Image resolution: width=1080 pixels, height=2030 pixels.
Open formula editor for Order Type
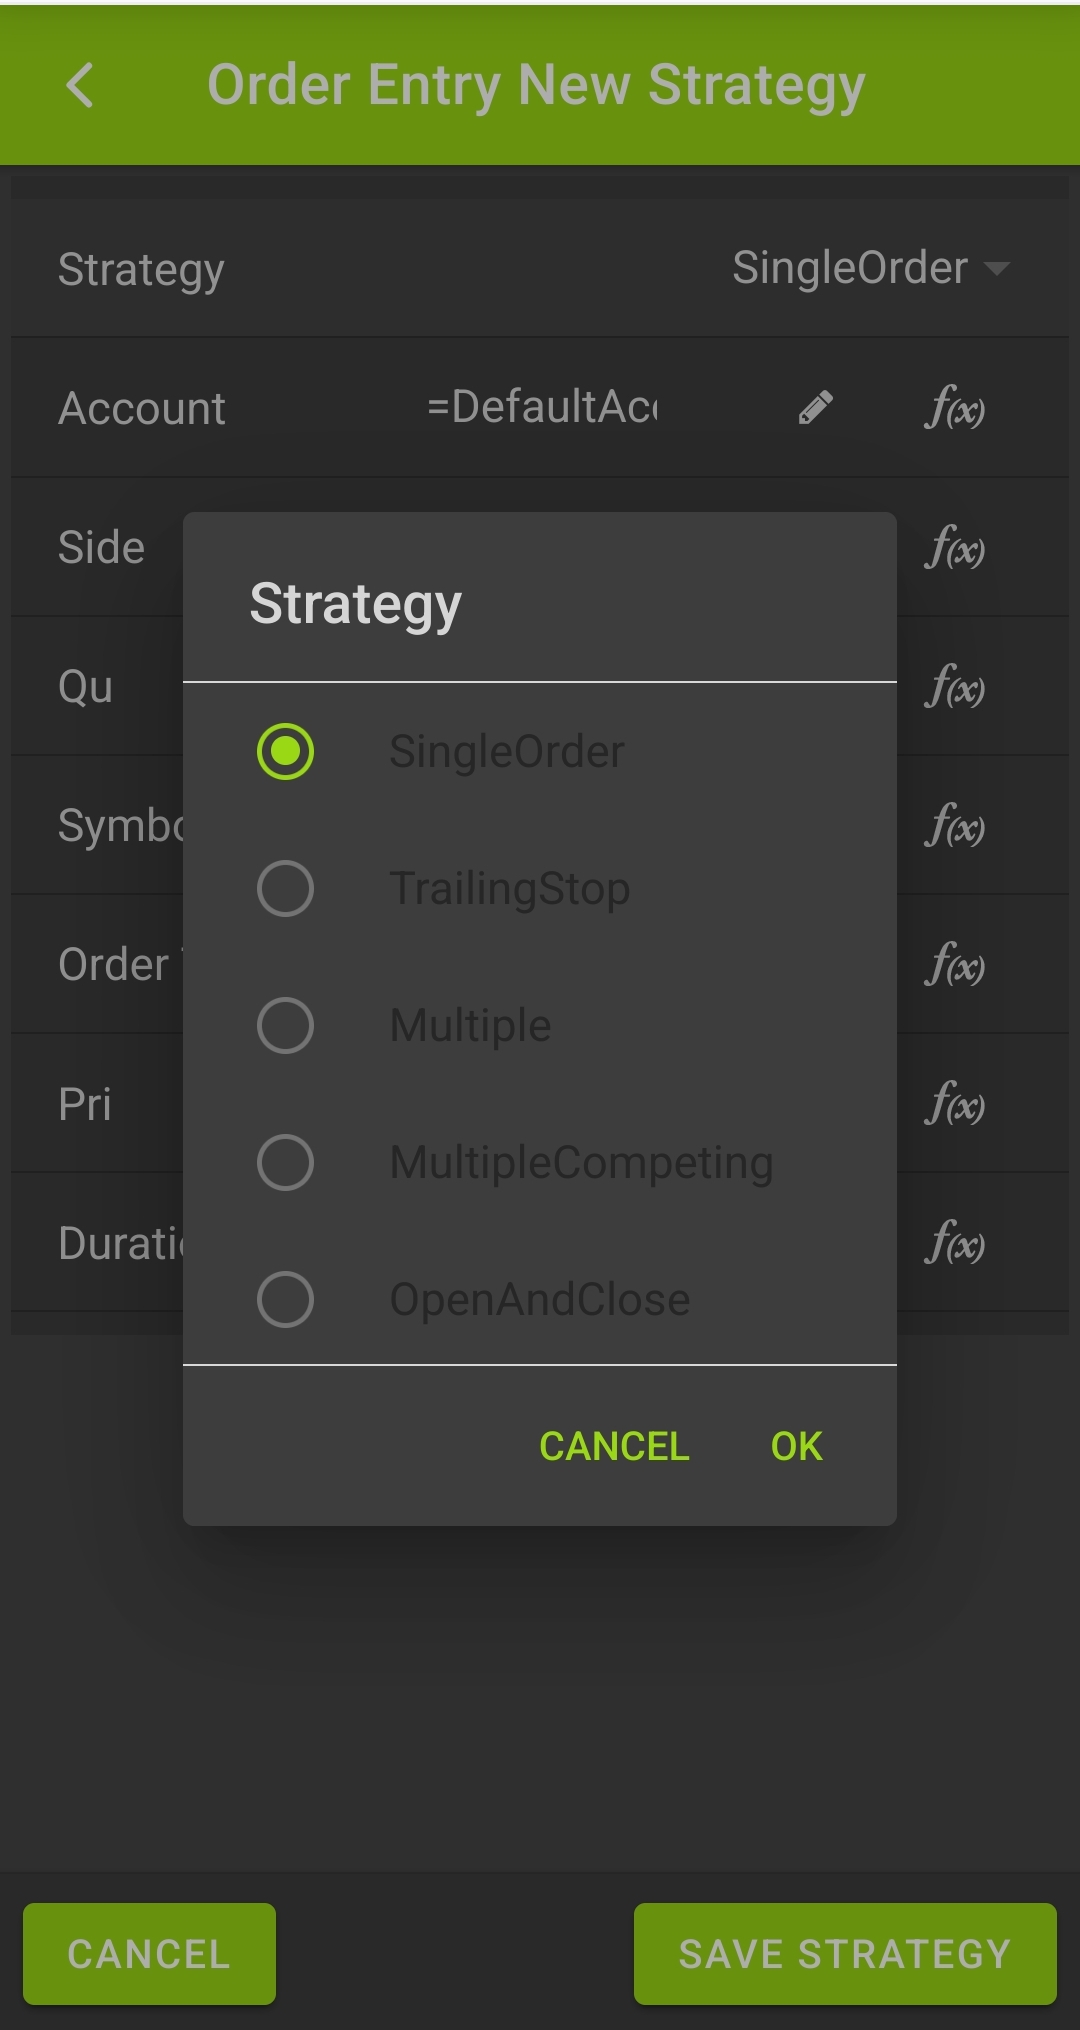coord(954,965)
